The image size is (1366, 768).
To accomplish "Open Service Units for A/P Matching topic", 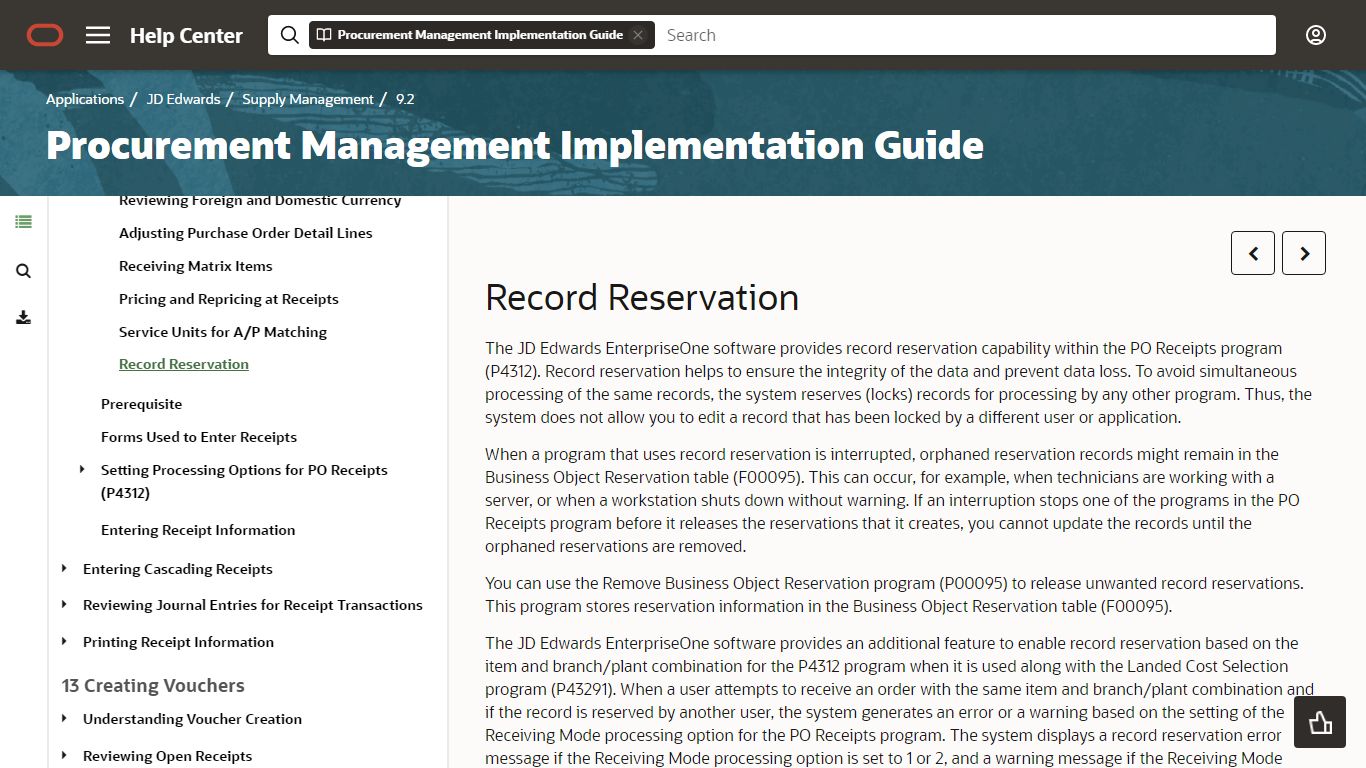I will (x=223, y=332).
